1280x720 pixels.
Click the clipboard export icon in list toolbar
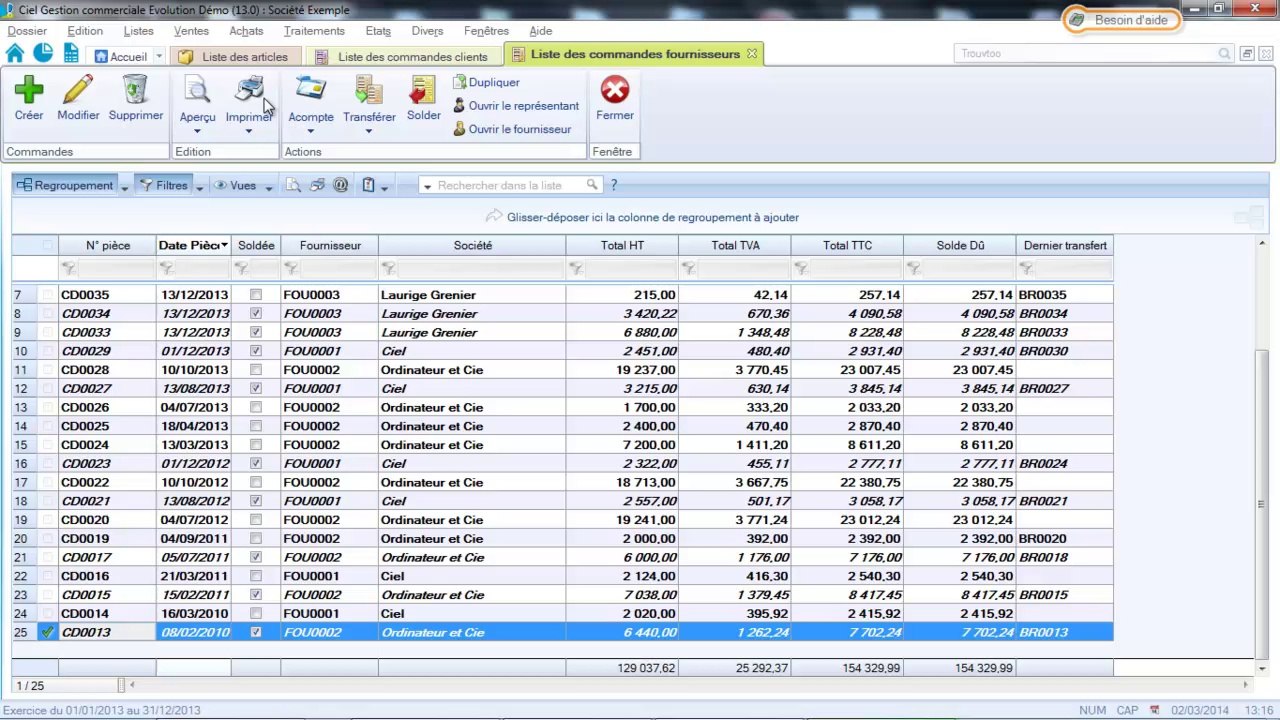(368, 185)
